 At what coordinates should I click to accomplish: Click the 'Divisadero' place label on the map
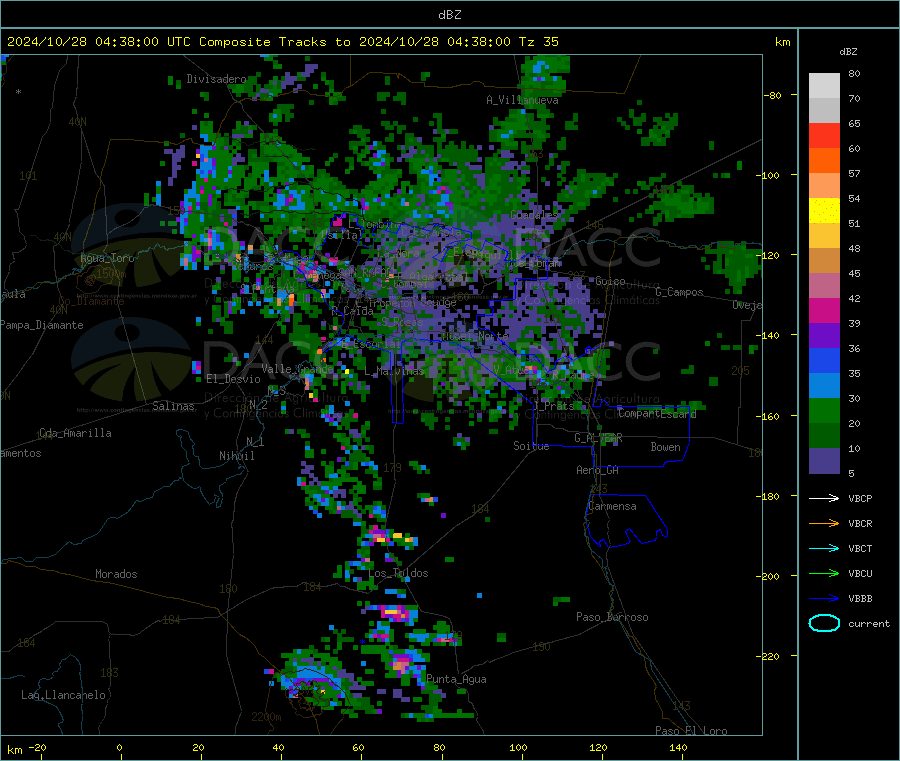tap(216, 79)
